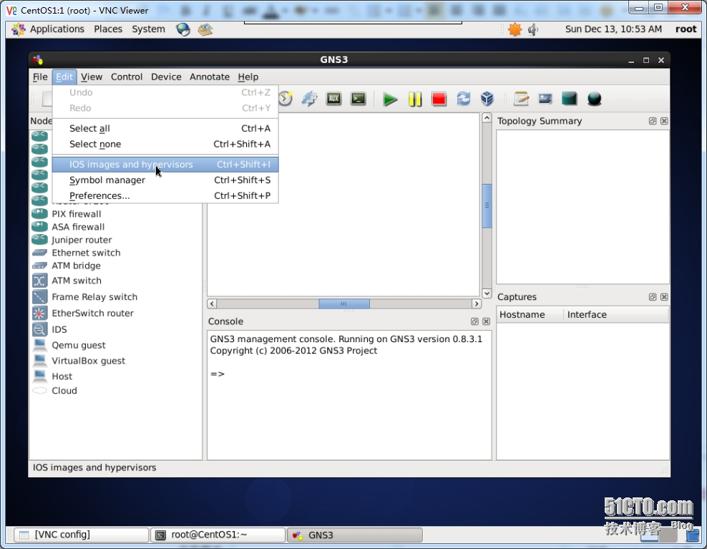Click the volume speaker icon in system tray
Screen dimensions: 707x549
[x=533, y=29]
